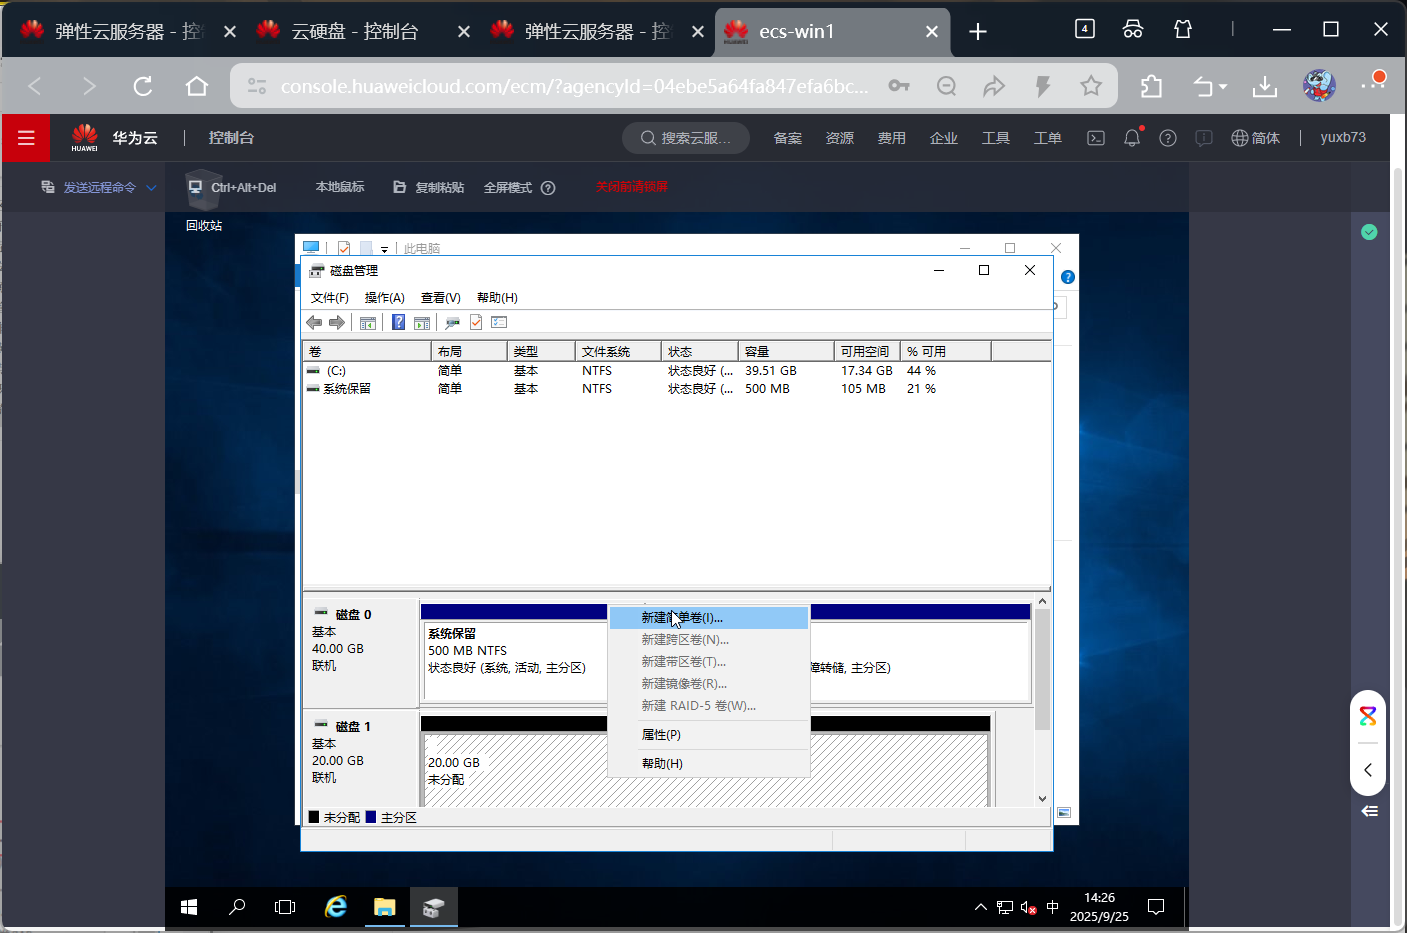Open the 操作(A) menu in Disk Management
The image size is (1407, 933).
385,298
